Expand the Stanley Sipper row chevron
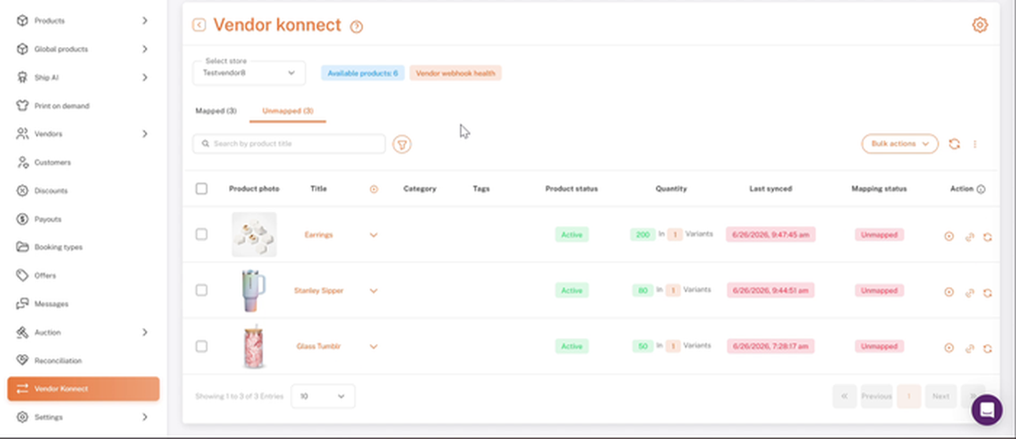Screen dimensions: 1016x439 pyautogui.click(x=373, y=291)
